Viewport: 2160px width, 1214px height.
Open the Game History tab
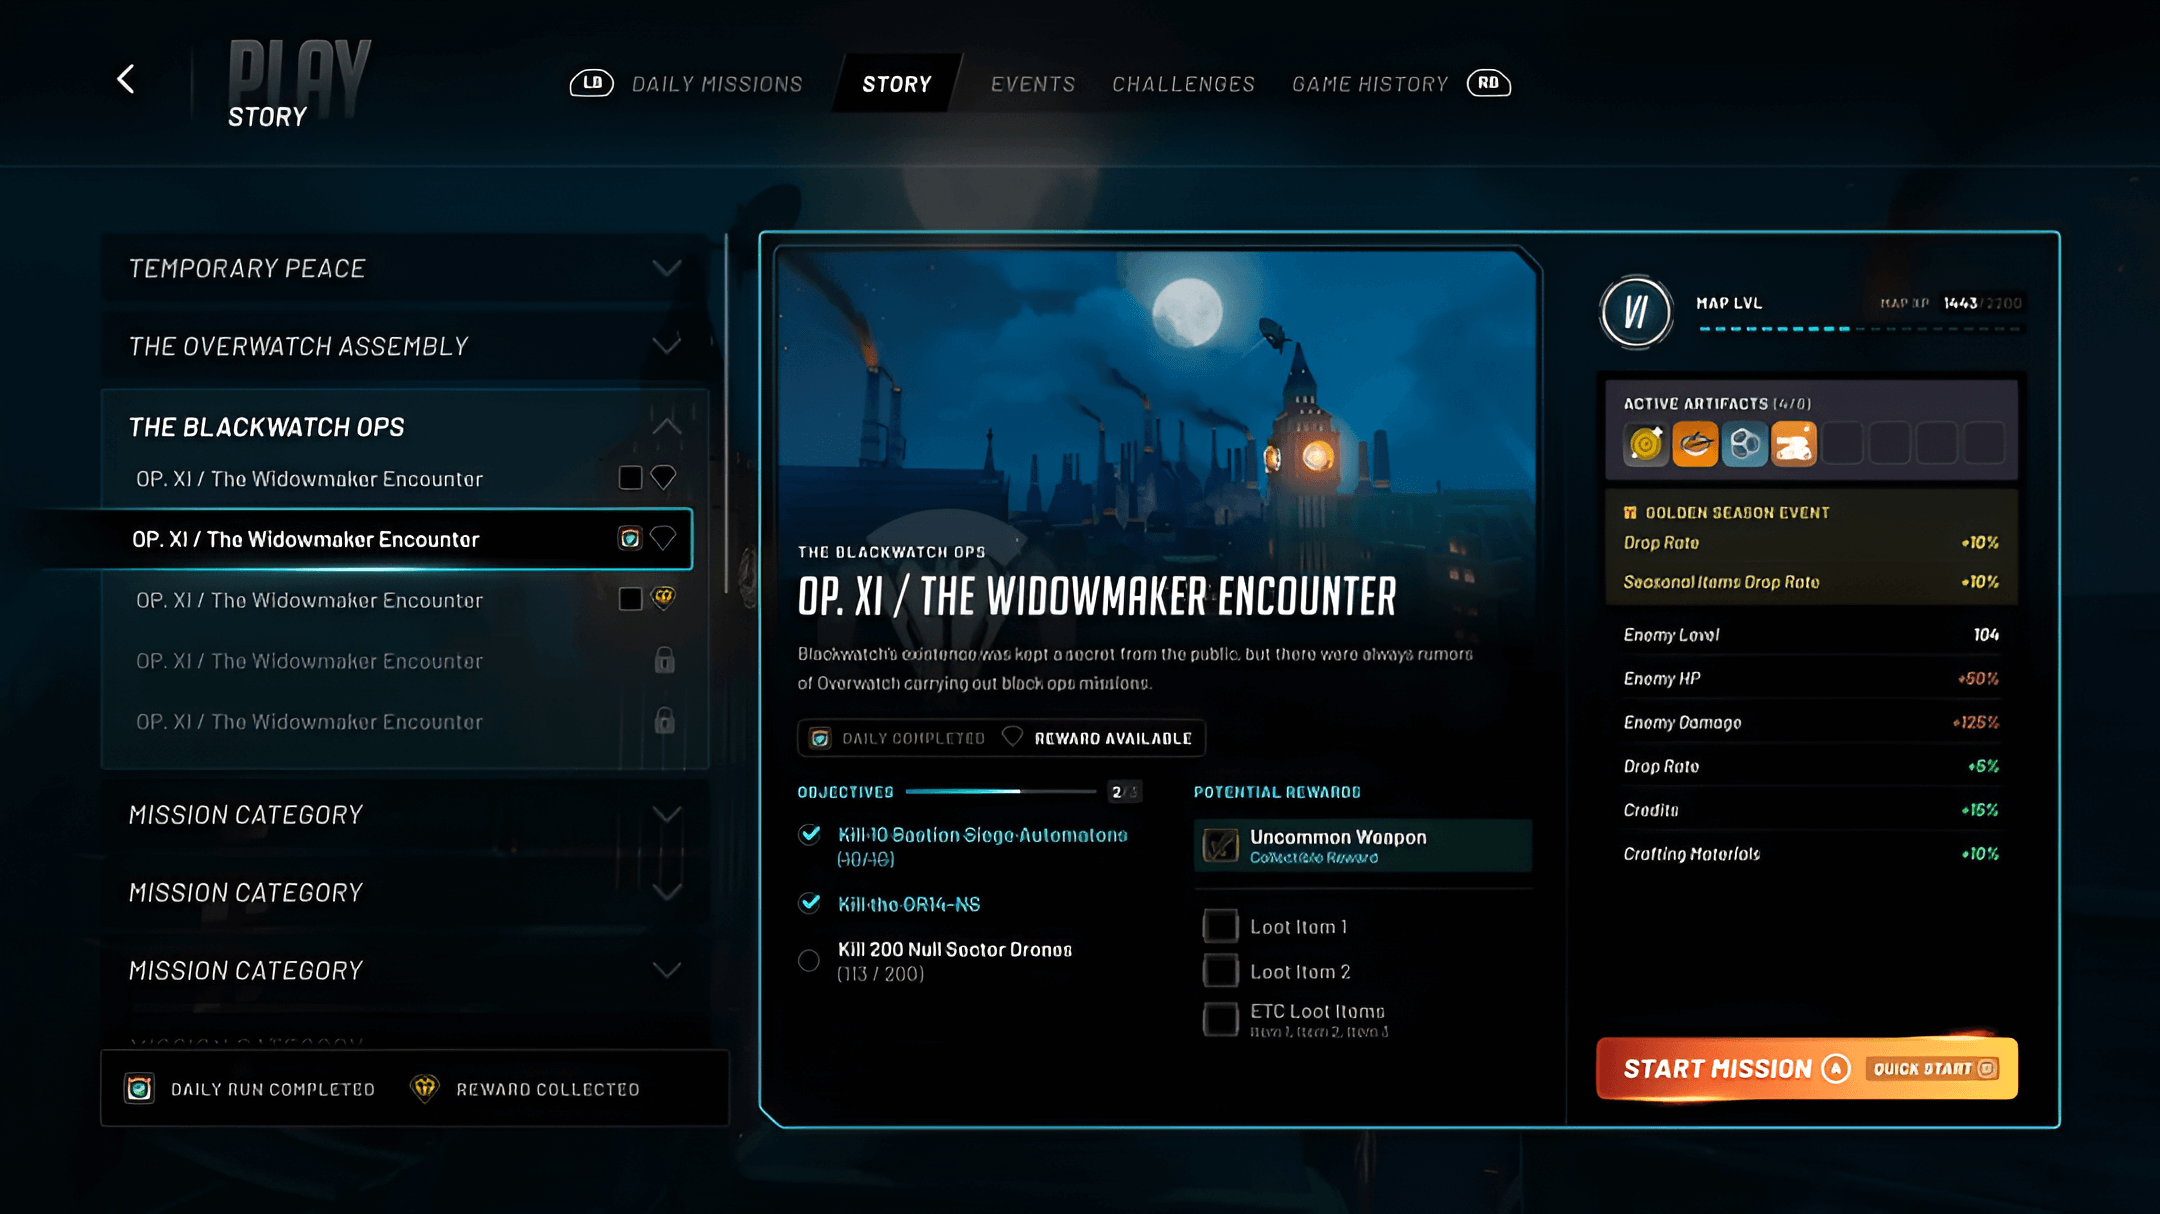click(x=1370, y=84)
